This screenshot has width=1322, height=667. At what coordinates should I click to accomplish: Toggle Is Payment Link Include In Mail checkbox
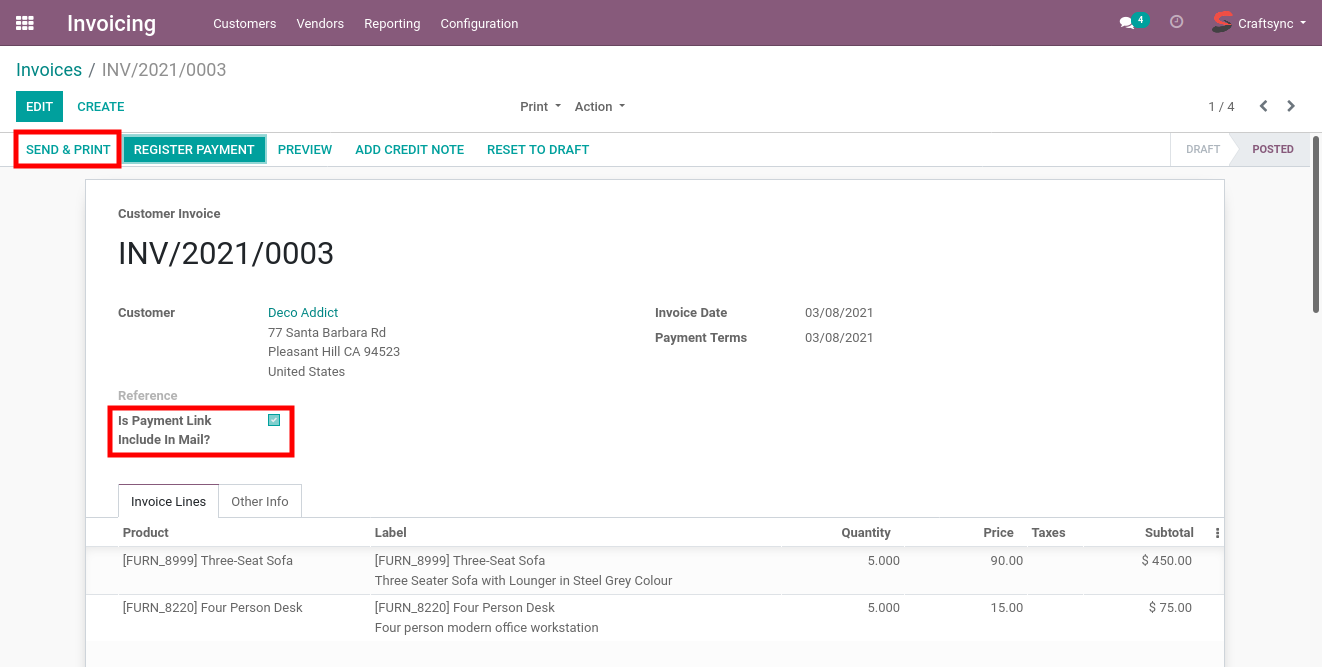coord(274,420)
